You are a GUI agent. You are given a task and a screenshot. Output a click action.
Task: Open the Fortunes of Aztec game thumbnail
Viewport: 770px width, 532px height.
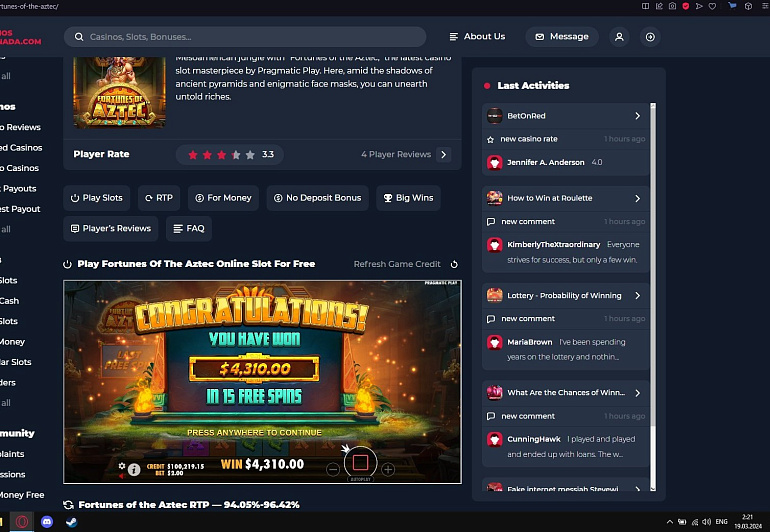[119, 92]
